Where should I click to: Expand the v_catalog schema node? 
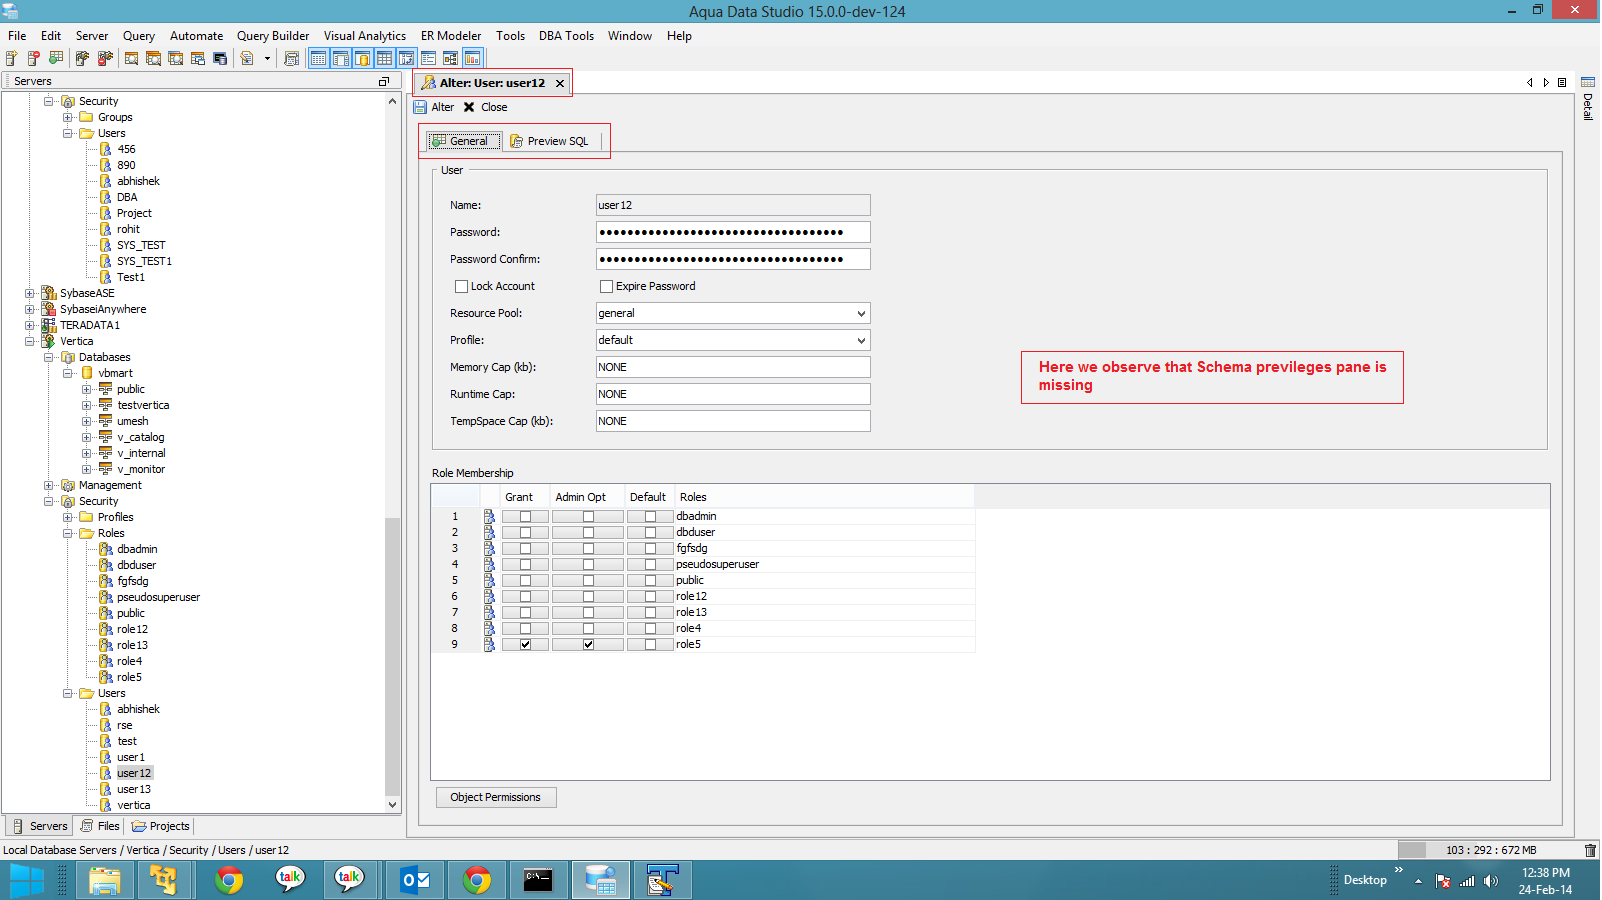(86, 437)
